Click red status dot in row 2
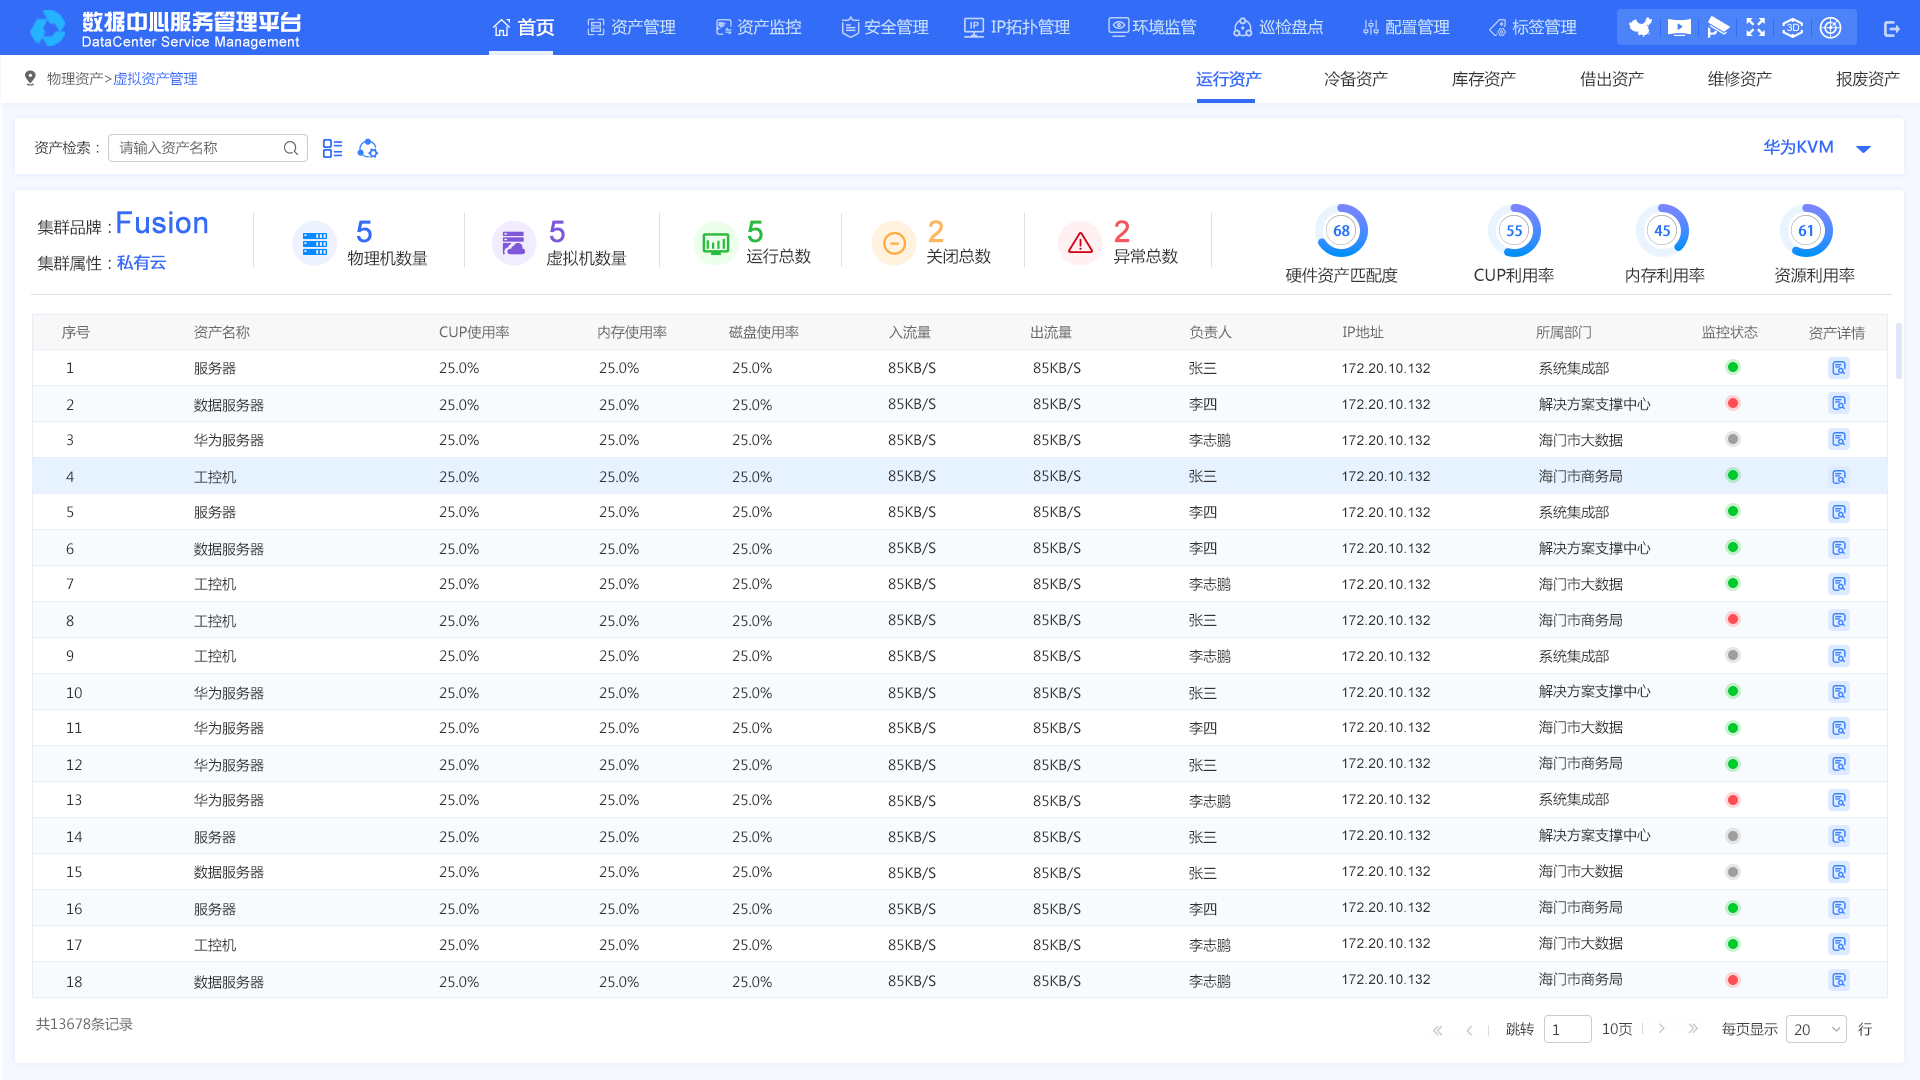 point(1733,403)
